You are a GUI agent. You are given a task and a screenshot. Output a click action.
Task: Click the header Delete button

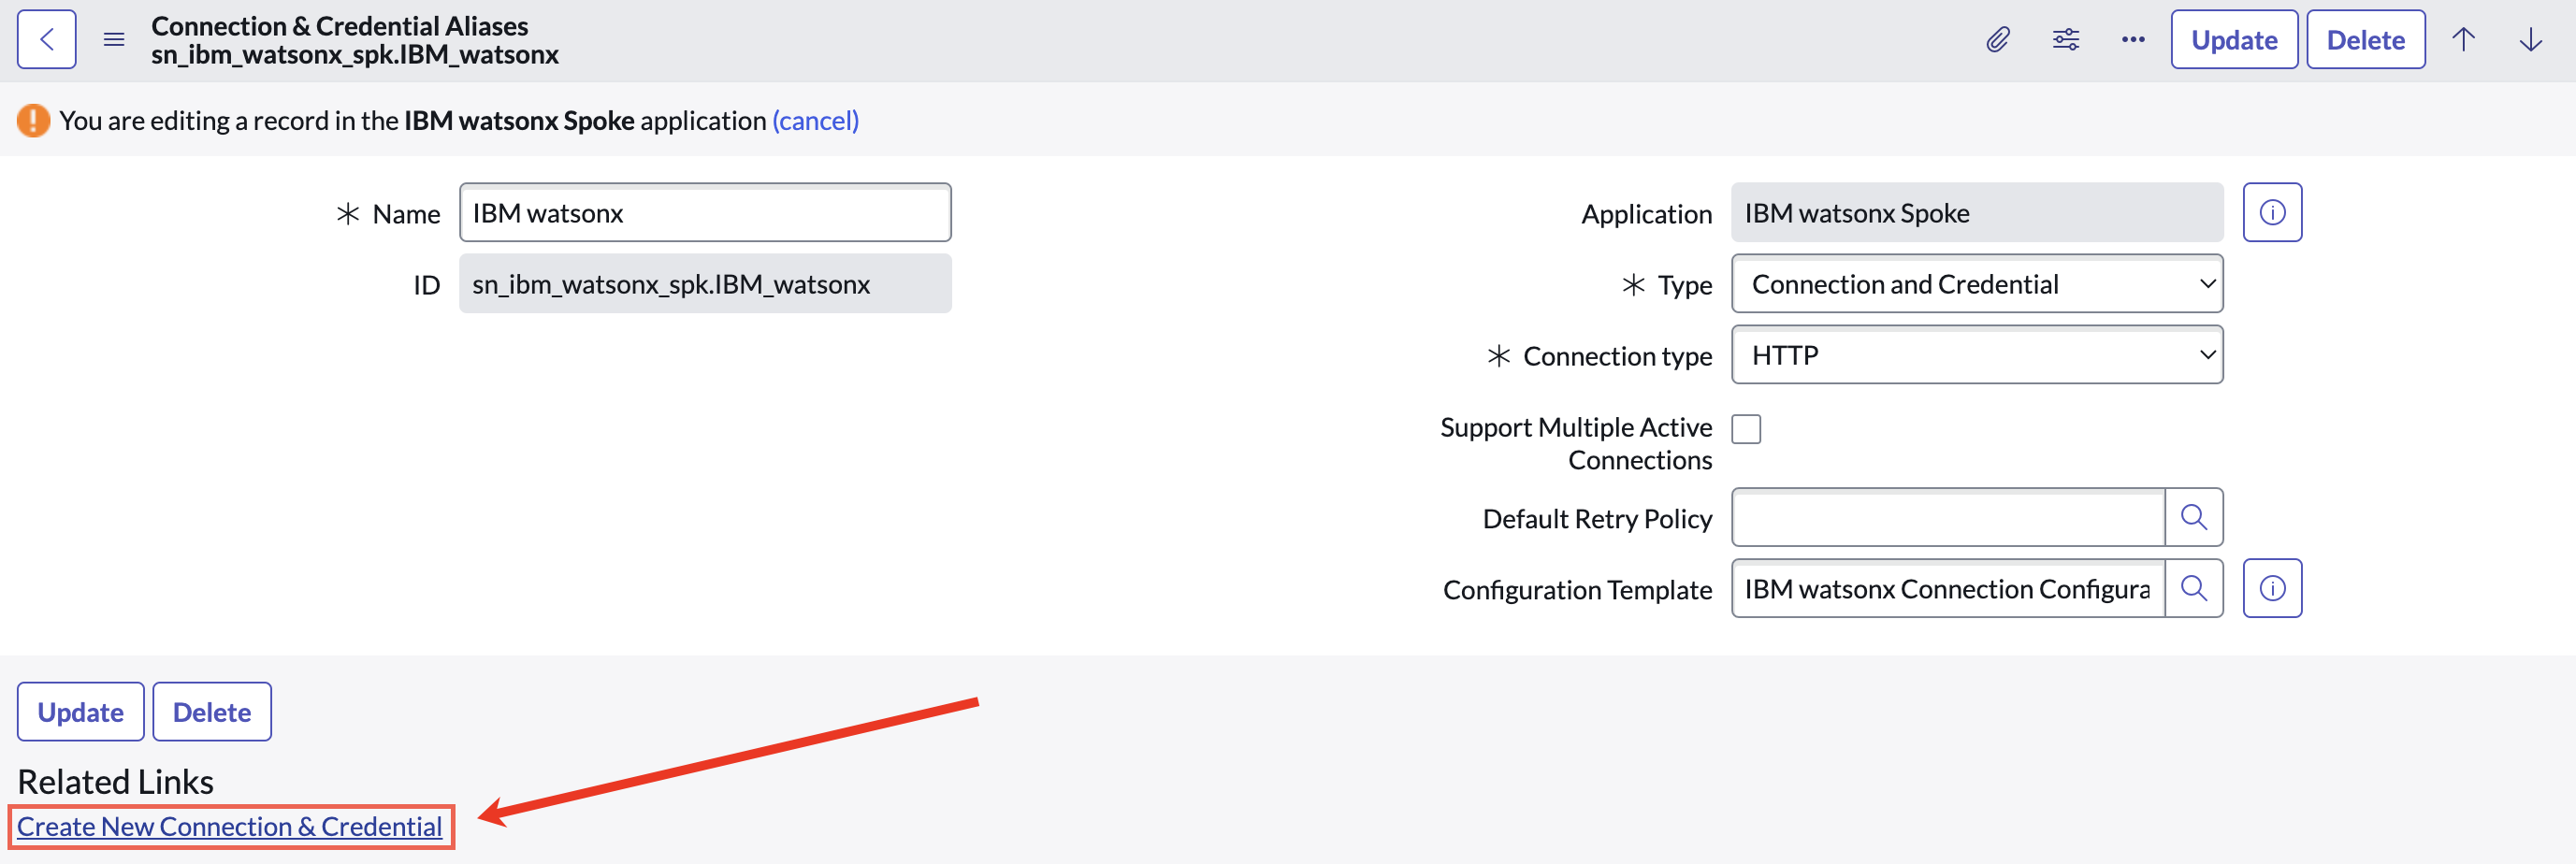(2365, 40)
